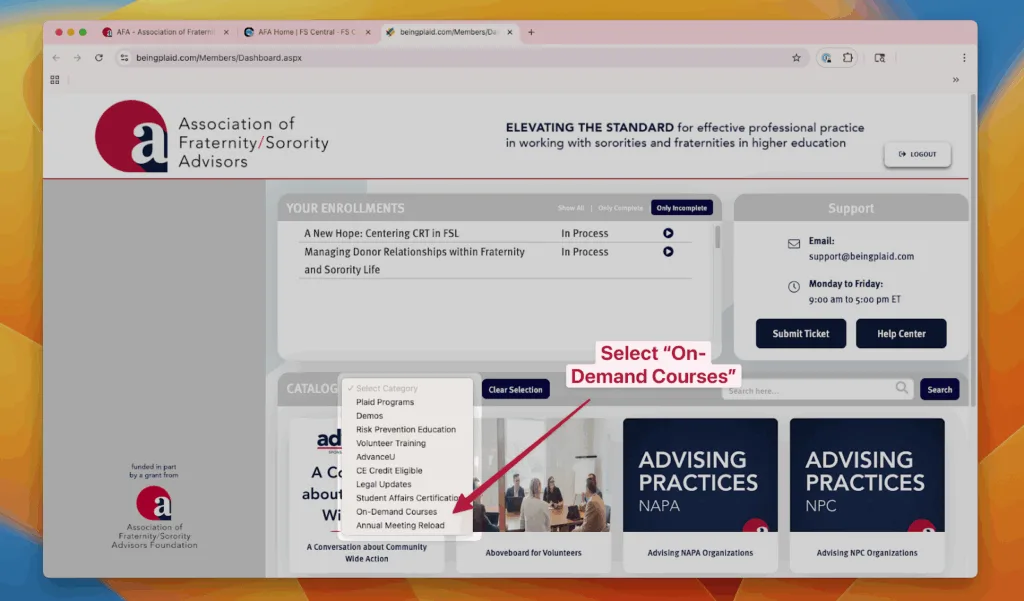
Task: Click the catalog Search button
Action: tap(940, 389)
